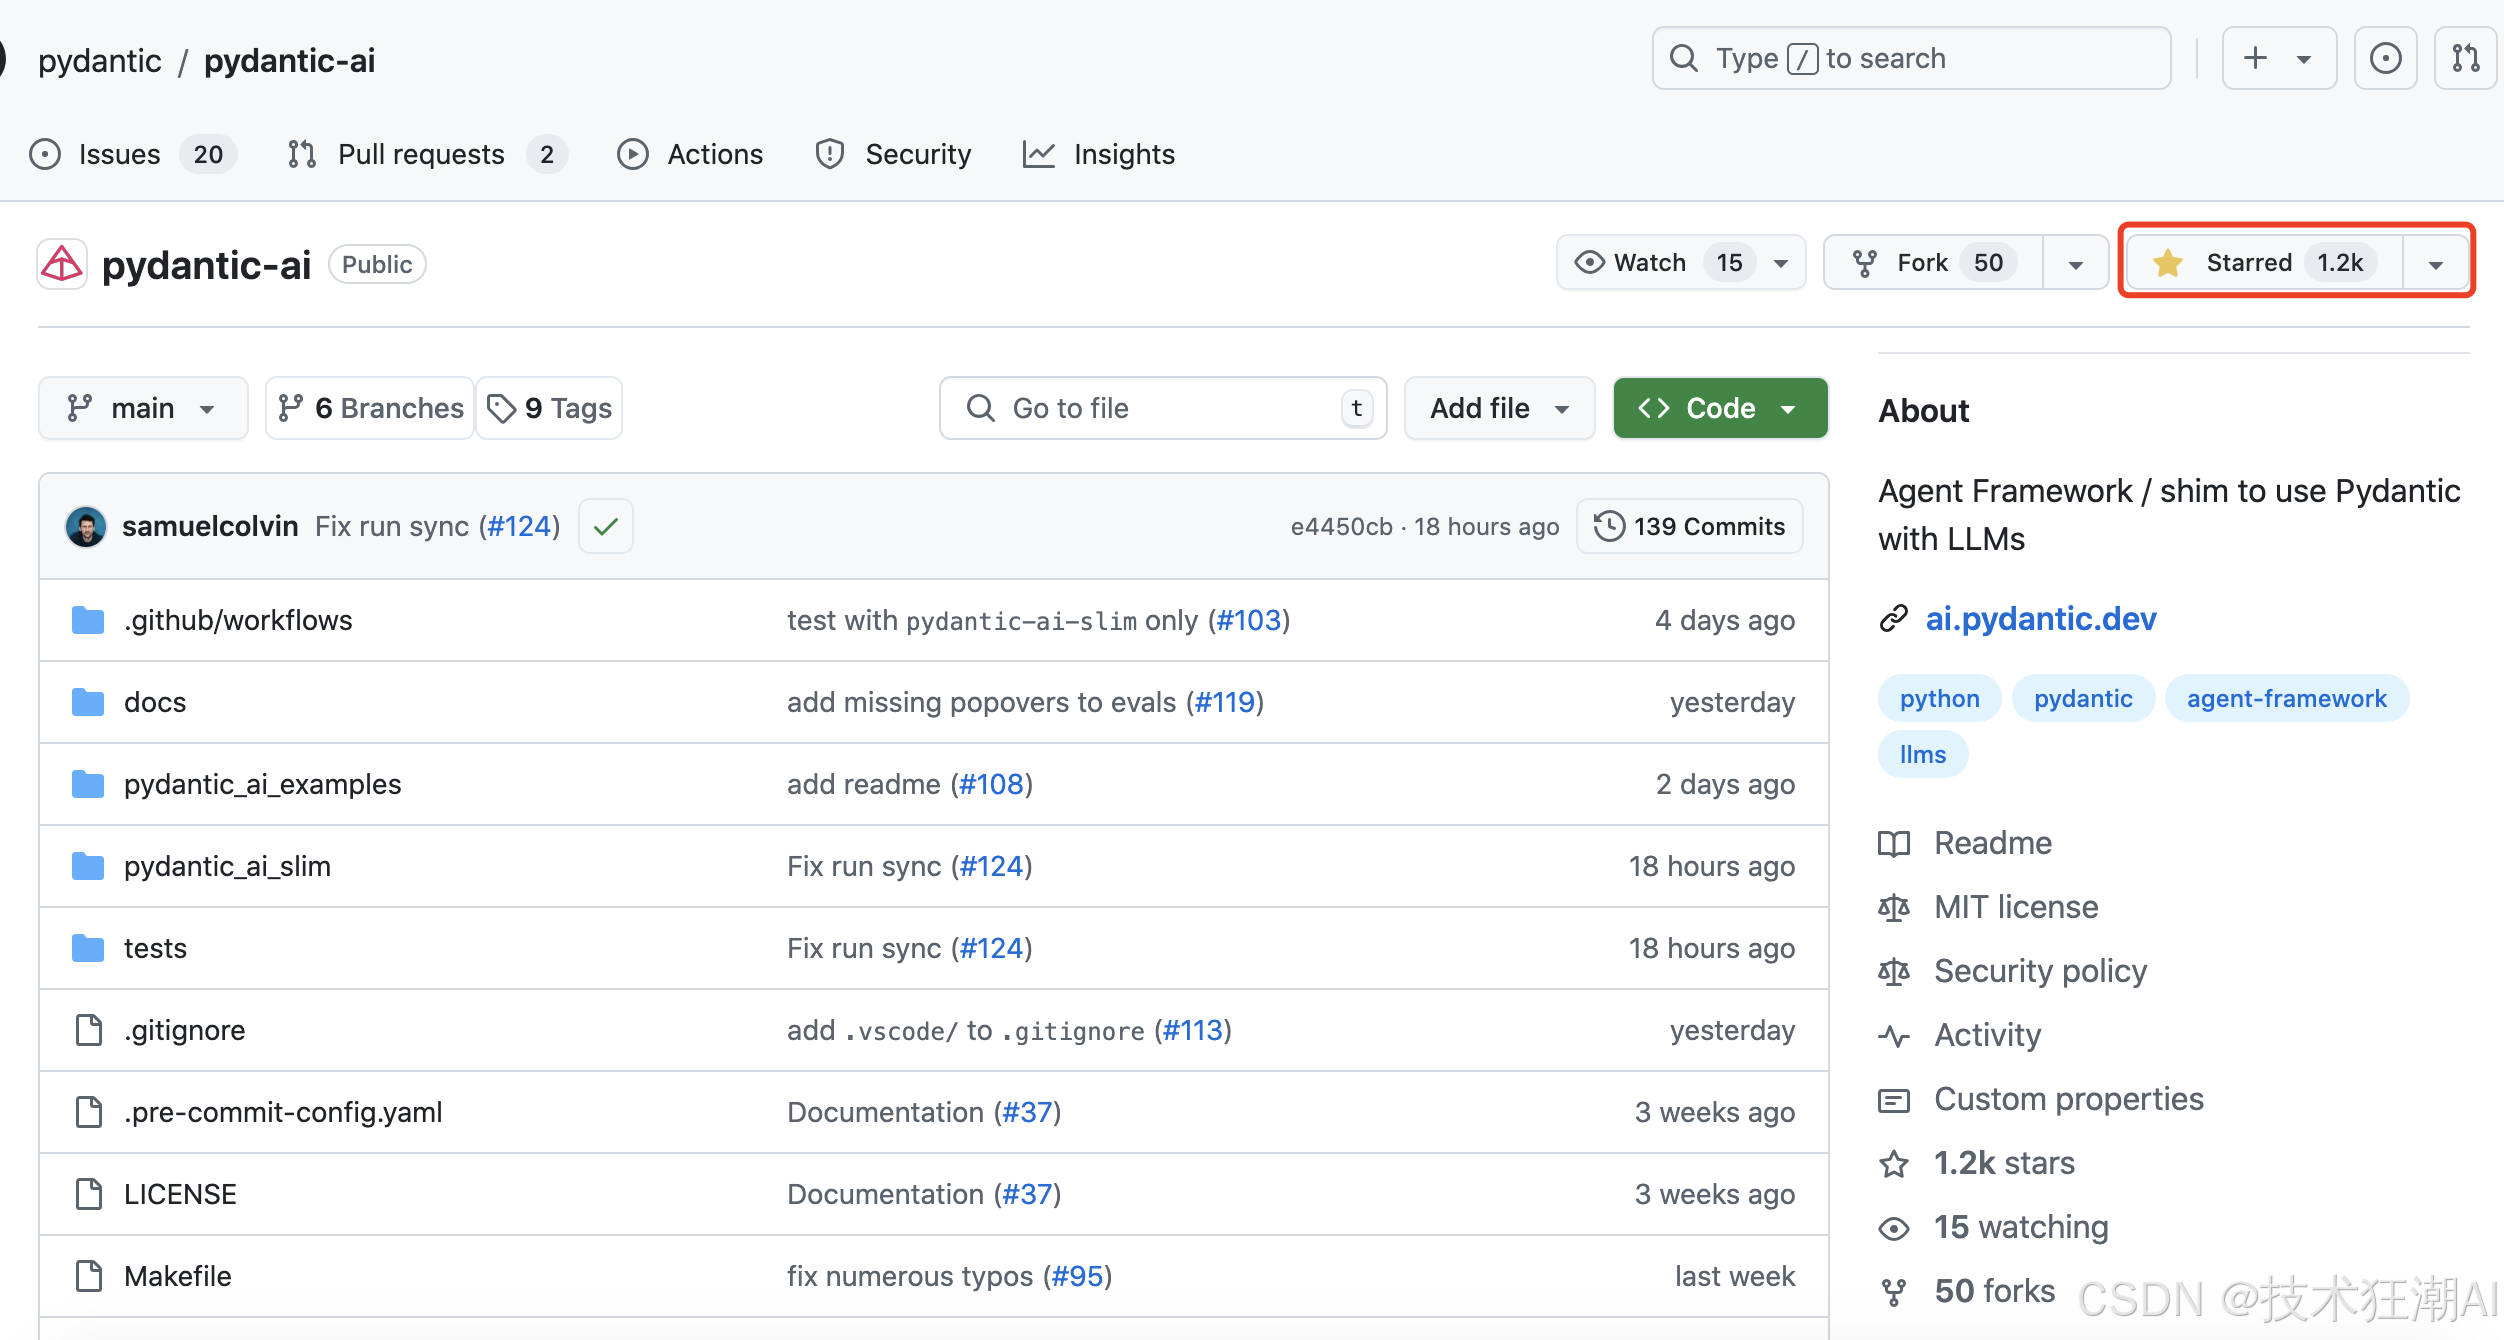Open the ai.pydantic.dev website link
Screen dimensions: 2504x1340
click(2040, 619)
